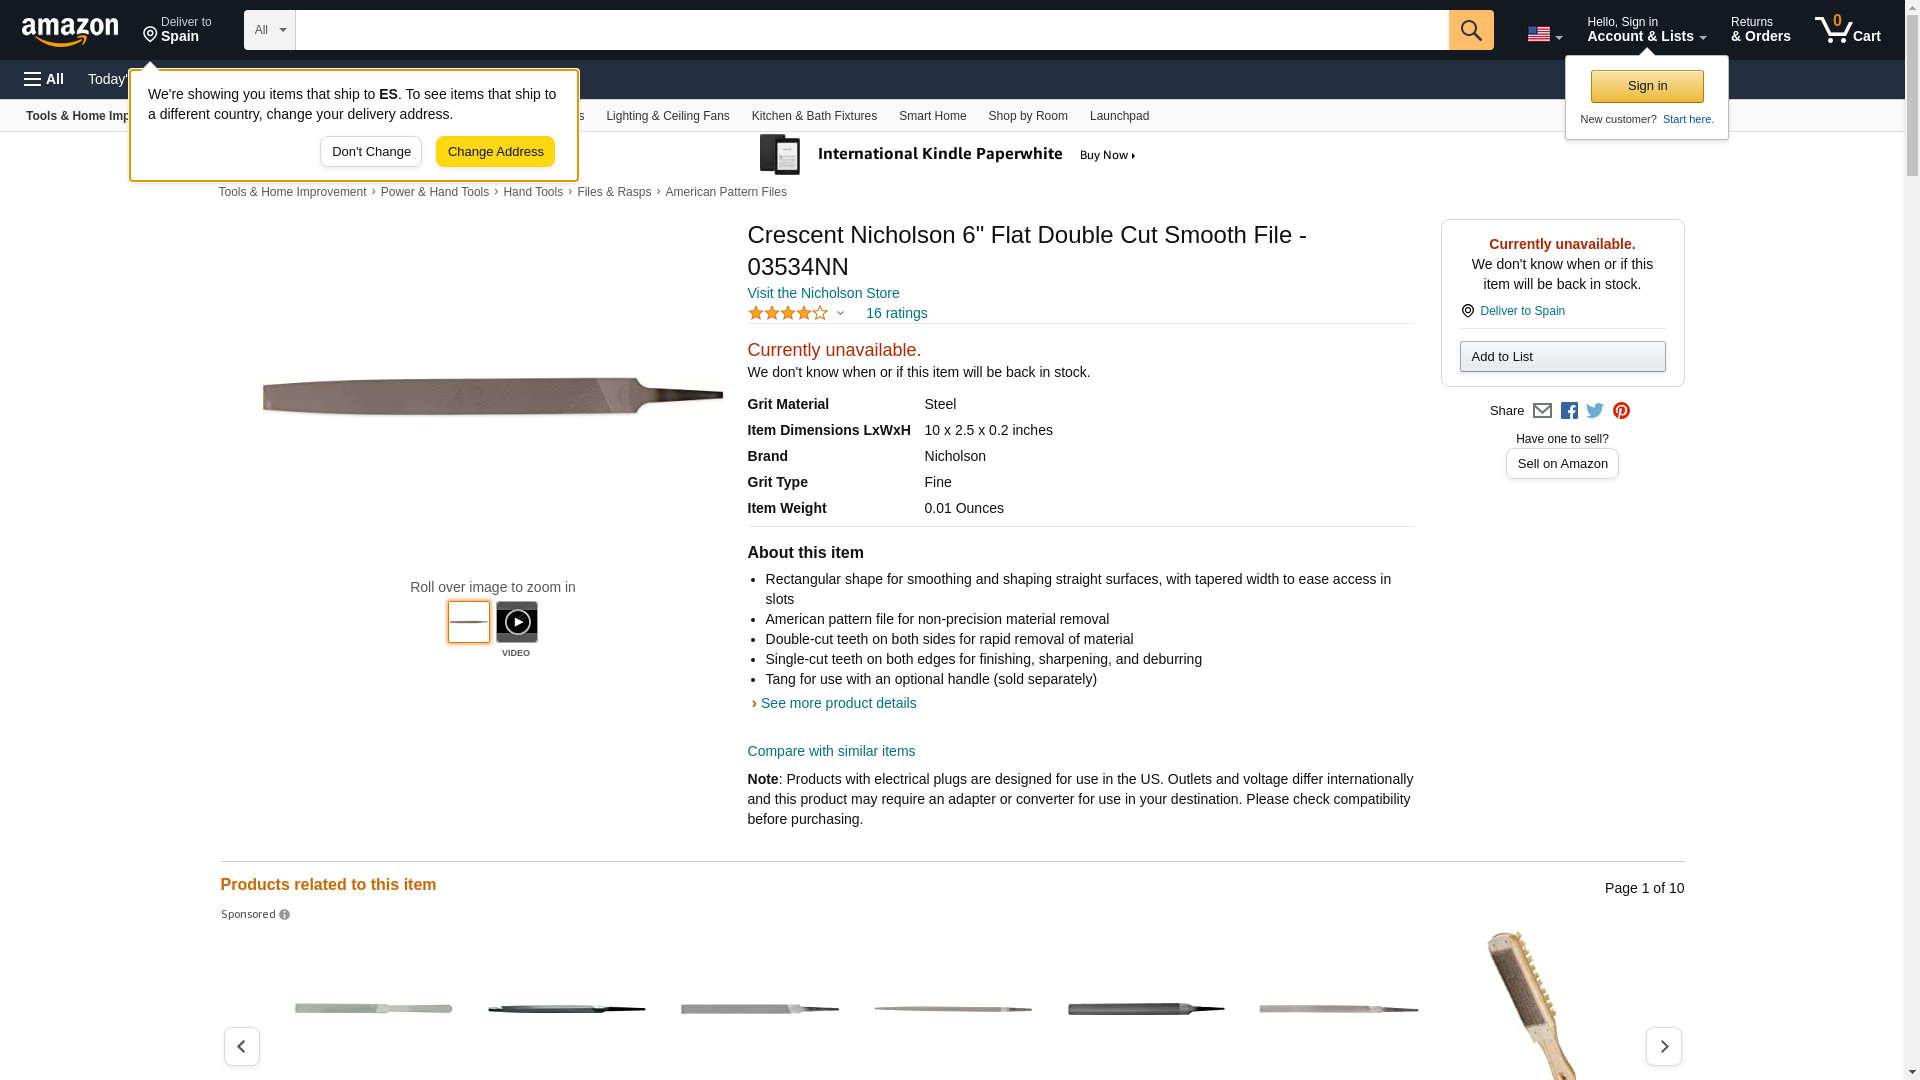Click the Change Address button
Image resolution: width=1920 pixels, height=1080 pixels.
click(x=495, y=152)
